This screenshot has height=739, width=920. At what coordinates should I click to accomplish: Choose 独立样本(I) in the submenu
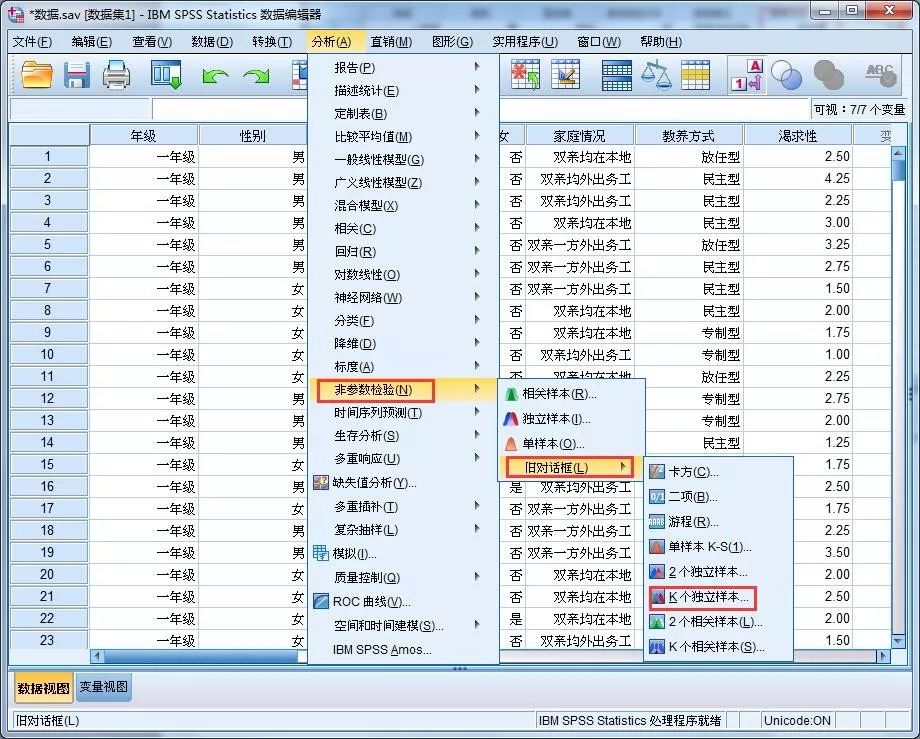(556, 419)
